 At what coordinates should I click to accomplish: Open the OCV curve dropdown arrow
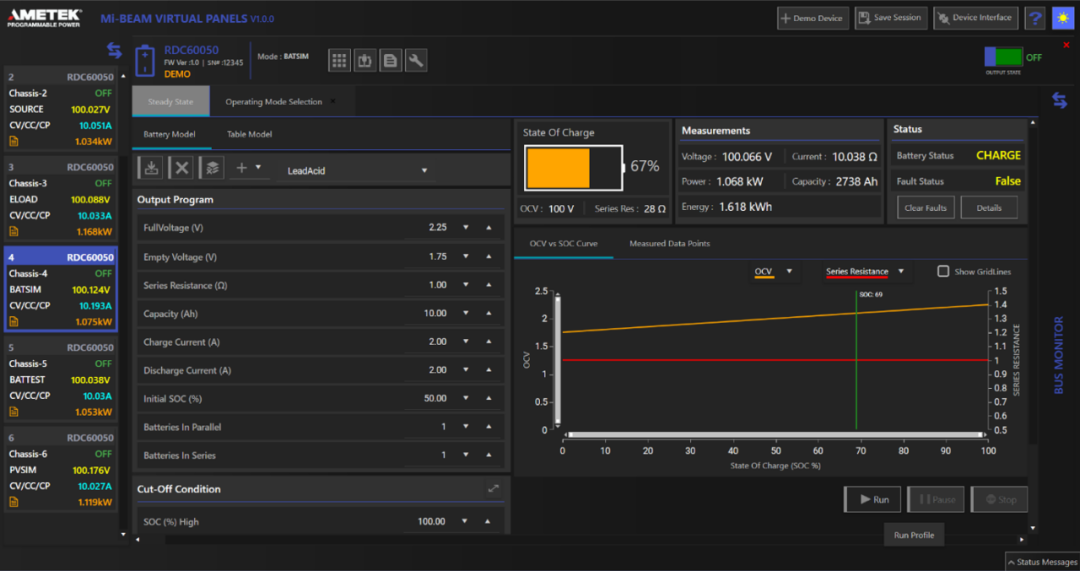pyautogui.click(x=789, y=271)
